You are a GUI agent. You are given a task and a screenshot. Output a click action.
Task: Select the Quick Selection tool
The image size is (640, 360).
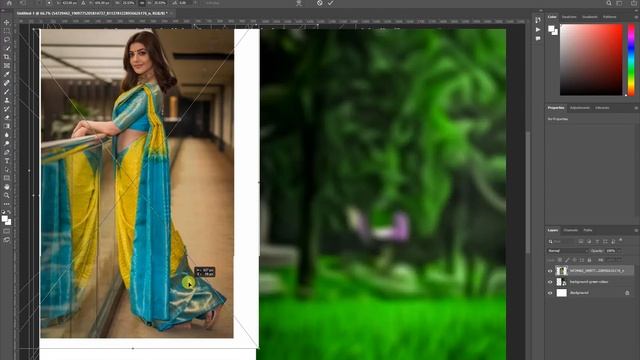coord(7,48)
